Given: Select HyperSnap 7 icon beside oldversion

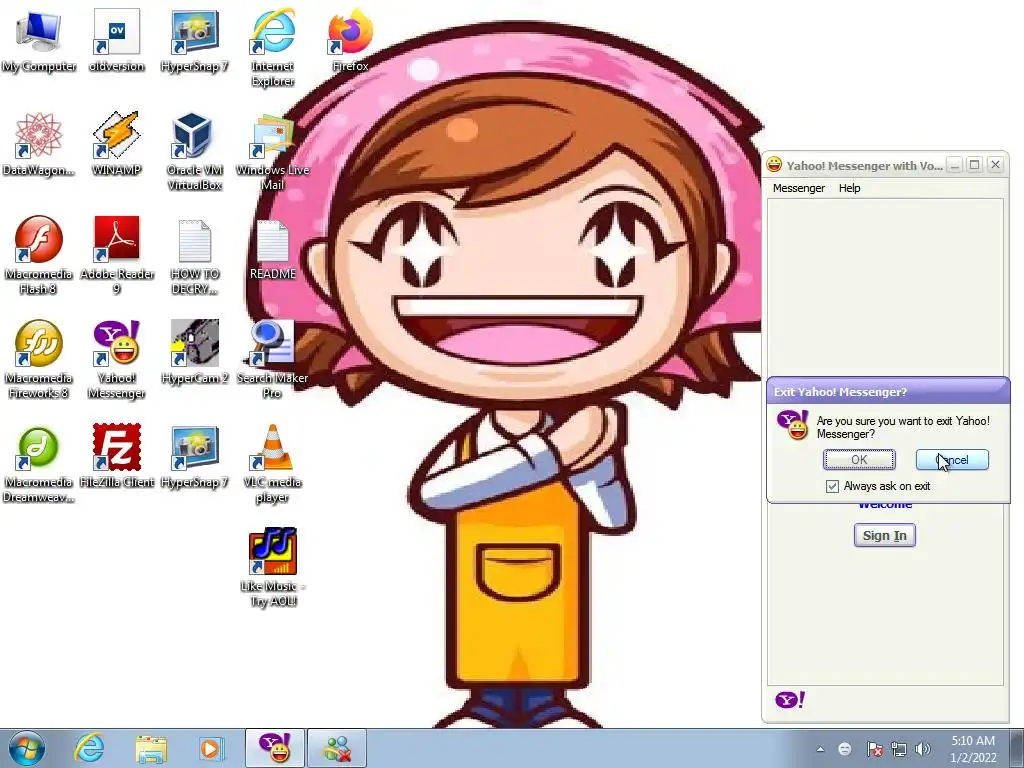Looking at the screenshot, I should point(195,40).
